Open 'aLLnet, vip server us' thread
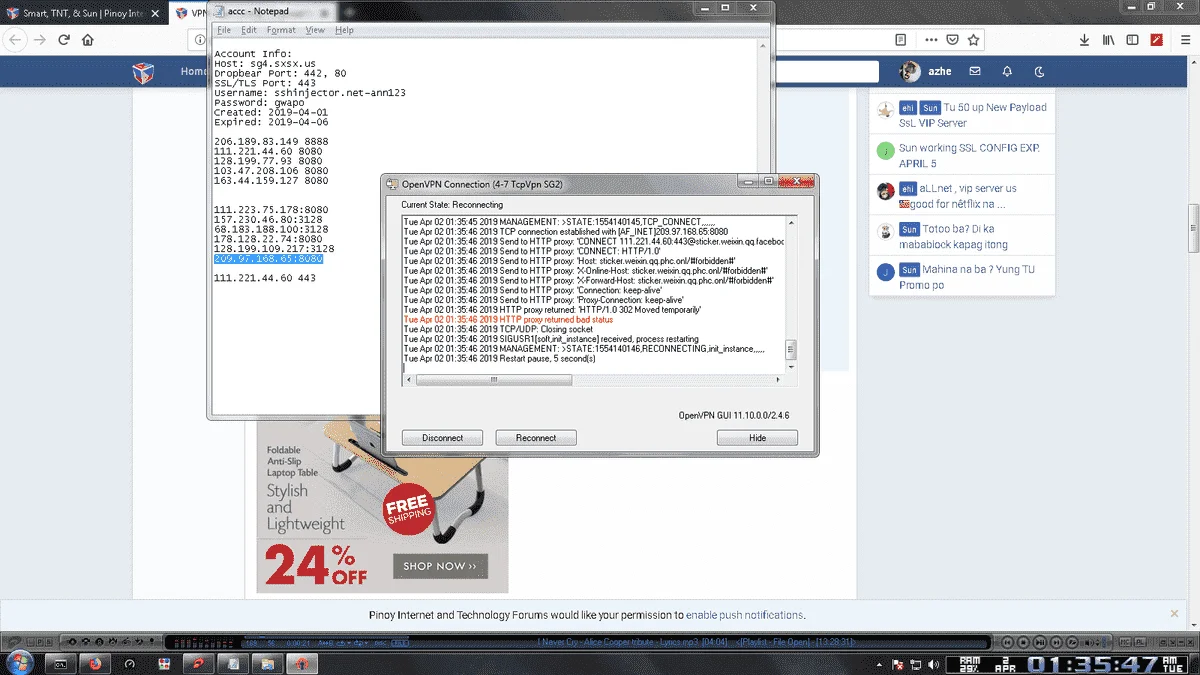 tap(957, 196)
